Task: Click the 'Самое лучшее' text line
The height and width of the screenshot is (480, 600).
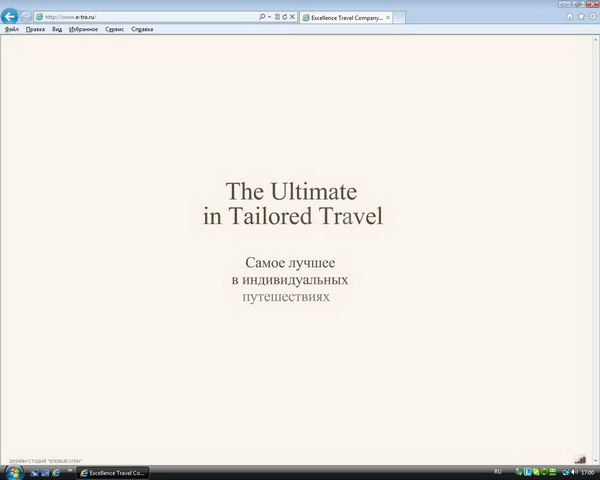Action: [x=290, y=263]
